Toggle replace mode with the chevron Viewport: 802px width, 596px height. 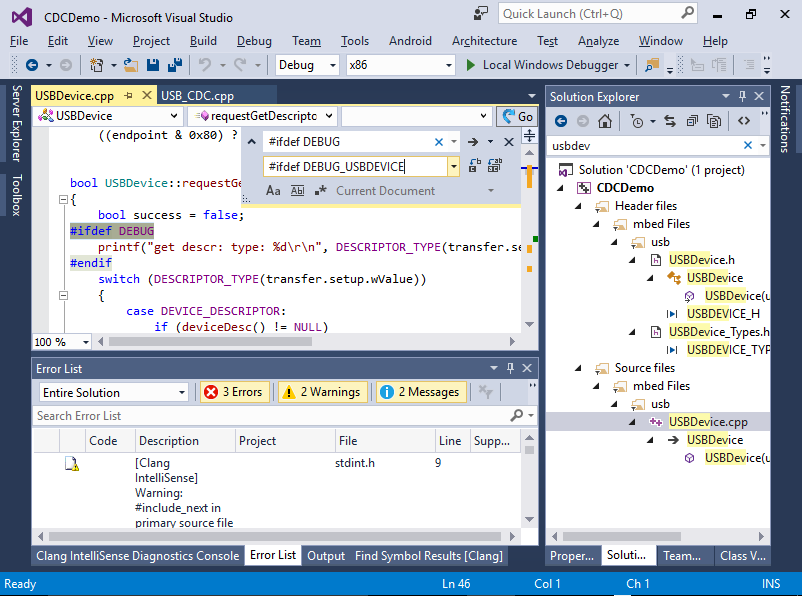[x=252, y=142]
